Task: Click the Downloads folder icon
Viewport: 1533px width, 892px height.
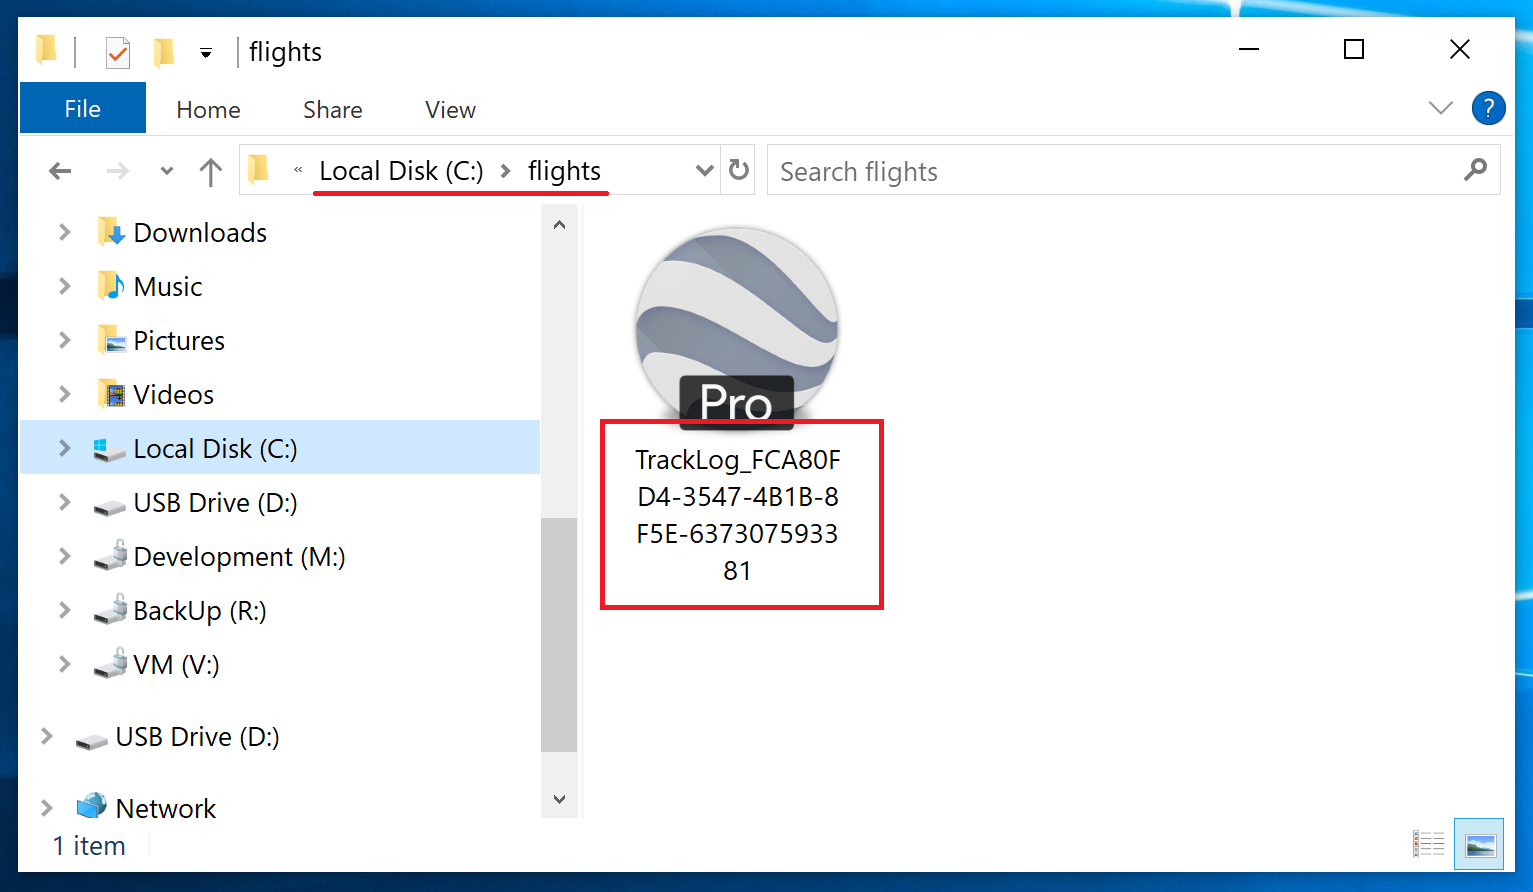Action: [111, 232]
